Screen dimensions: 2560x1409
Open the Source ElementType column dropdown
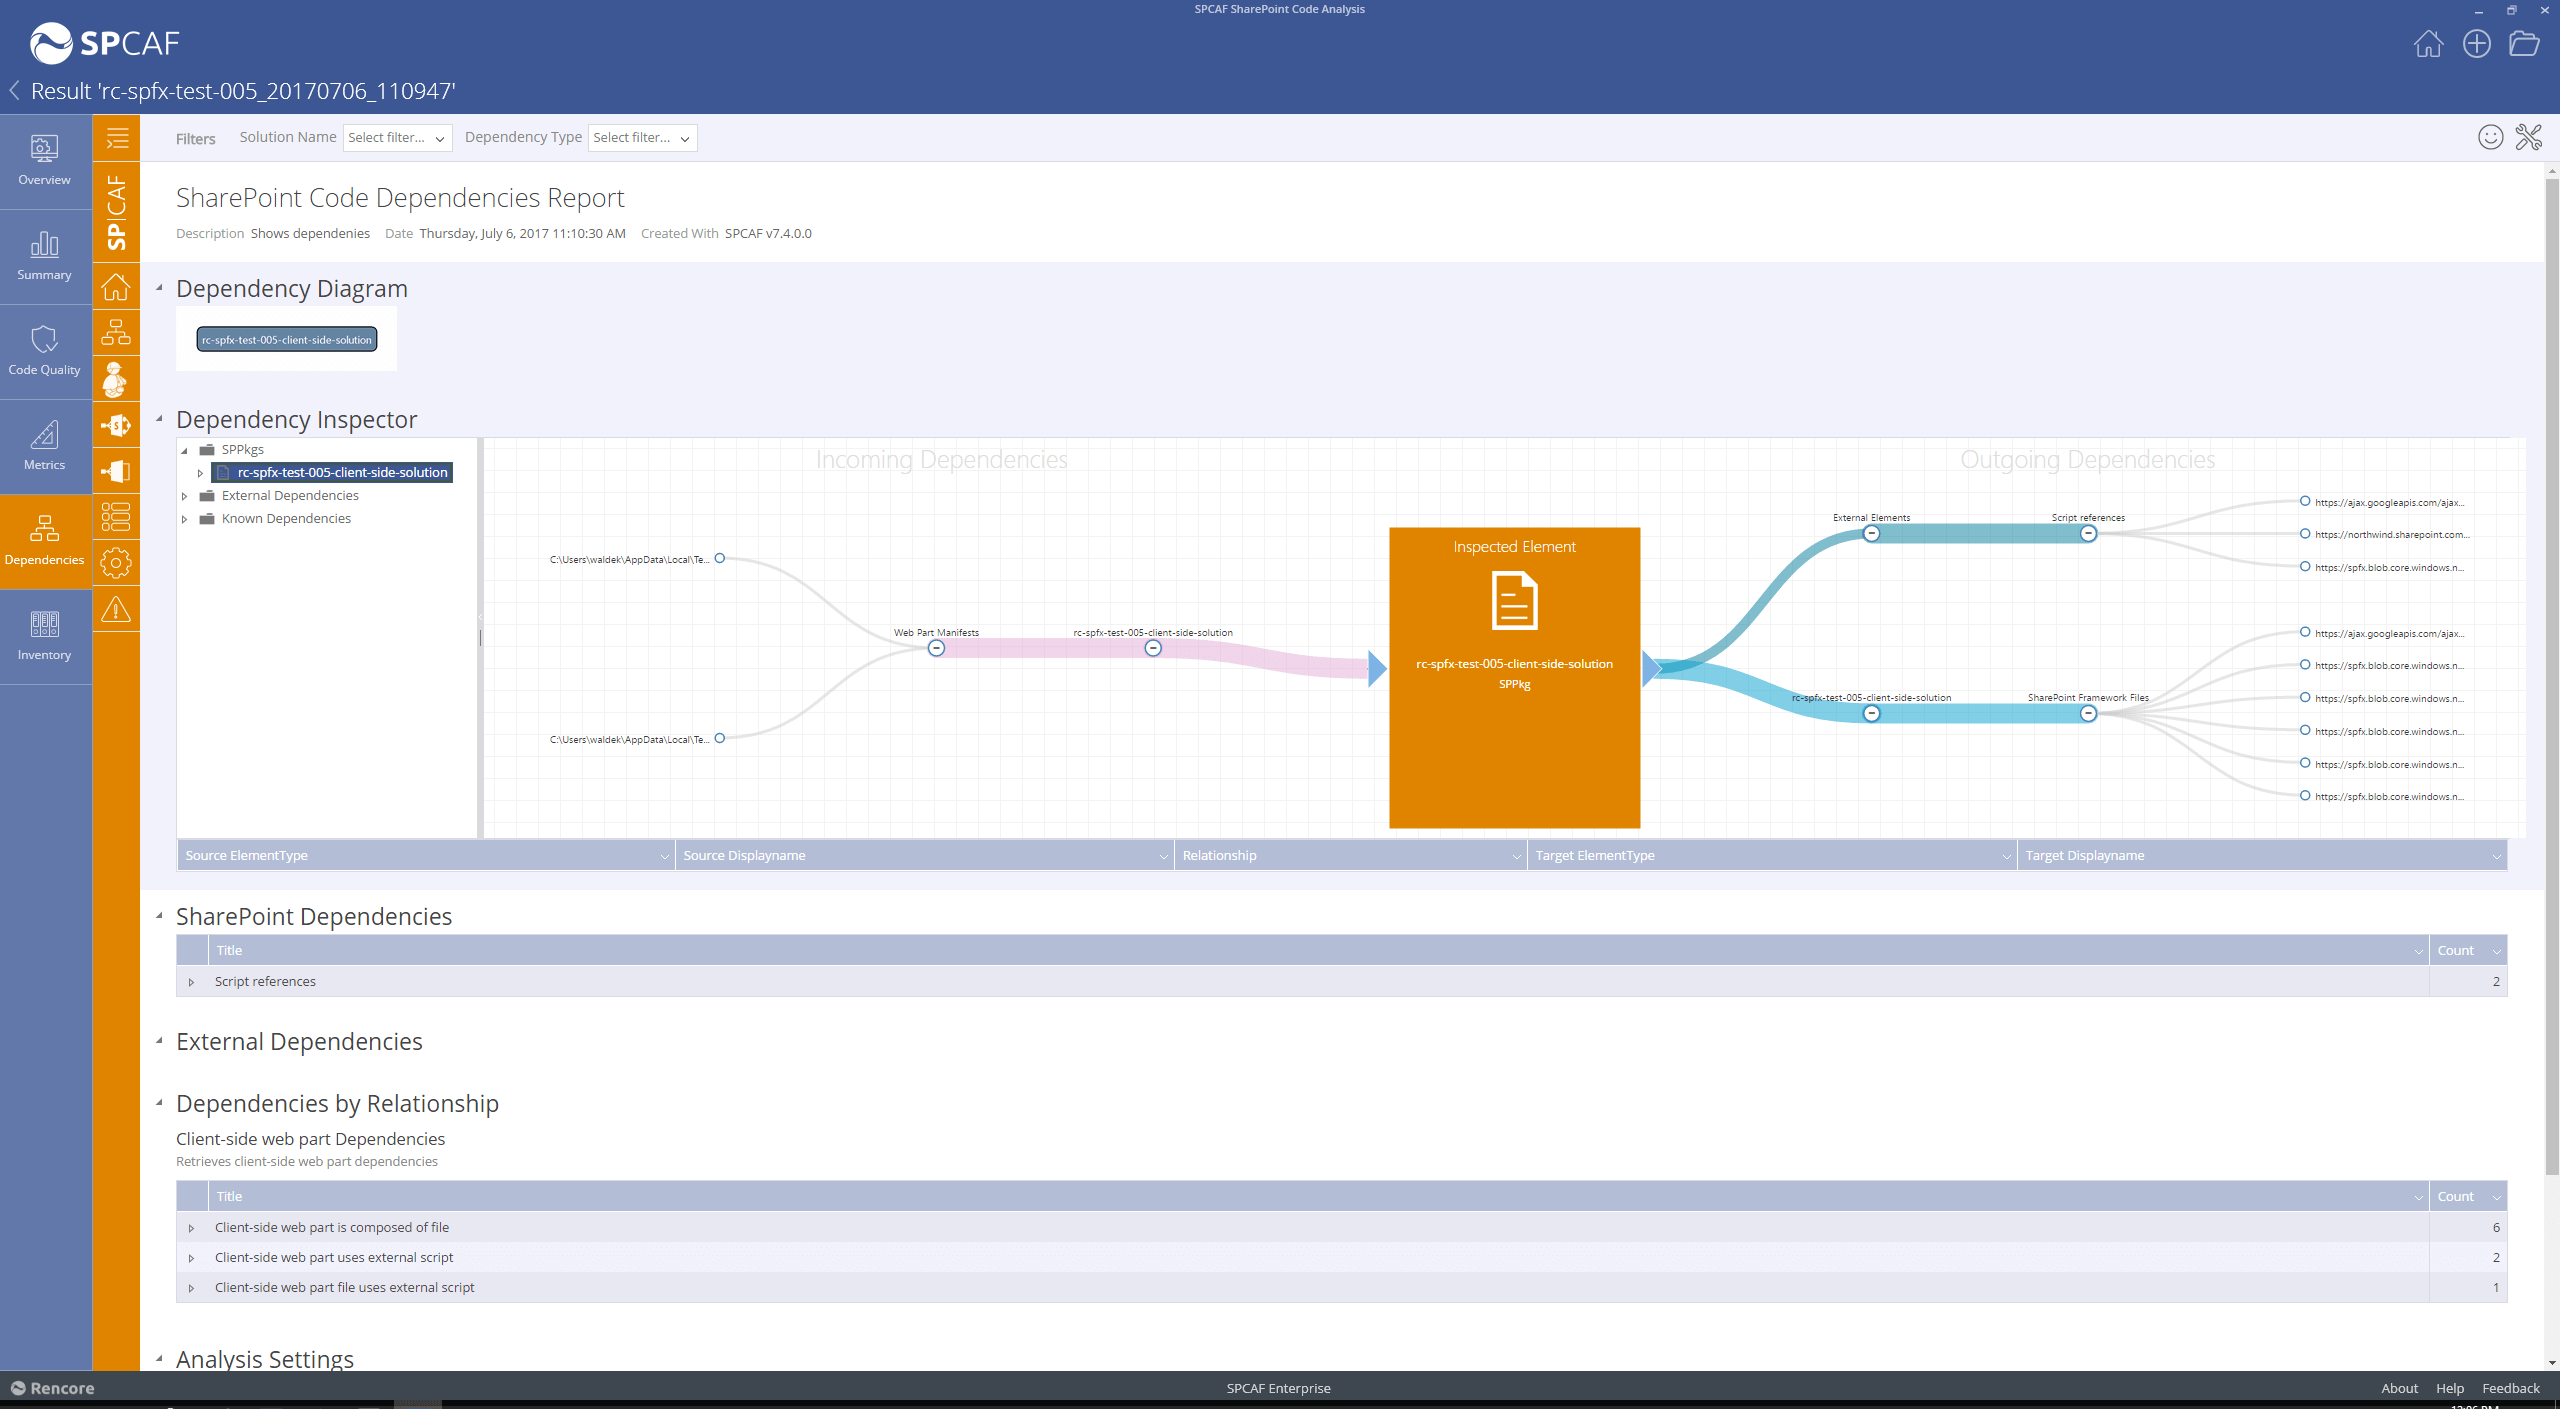[664, 856]
